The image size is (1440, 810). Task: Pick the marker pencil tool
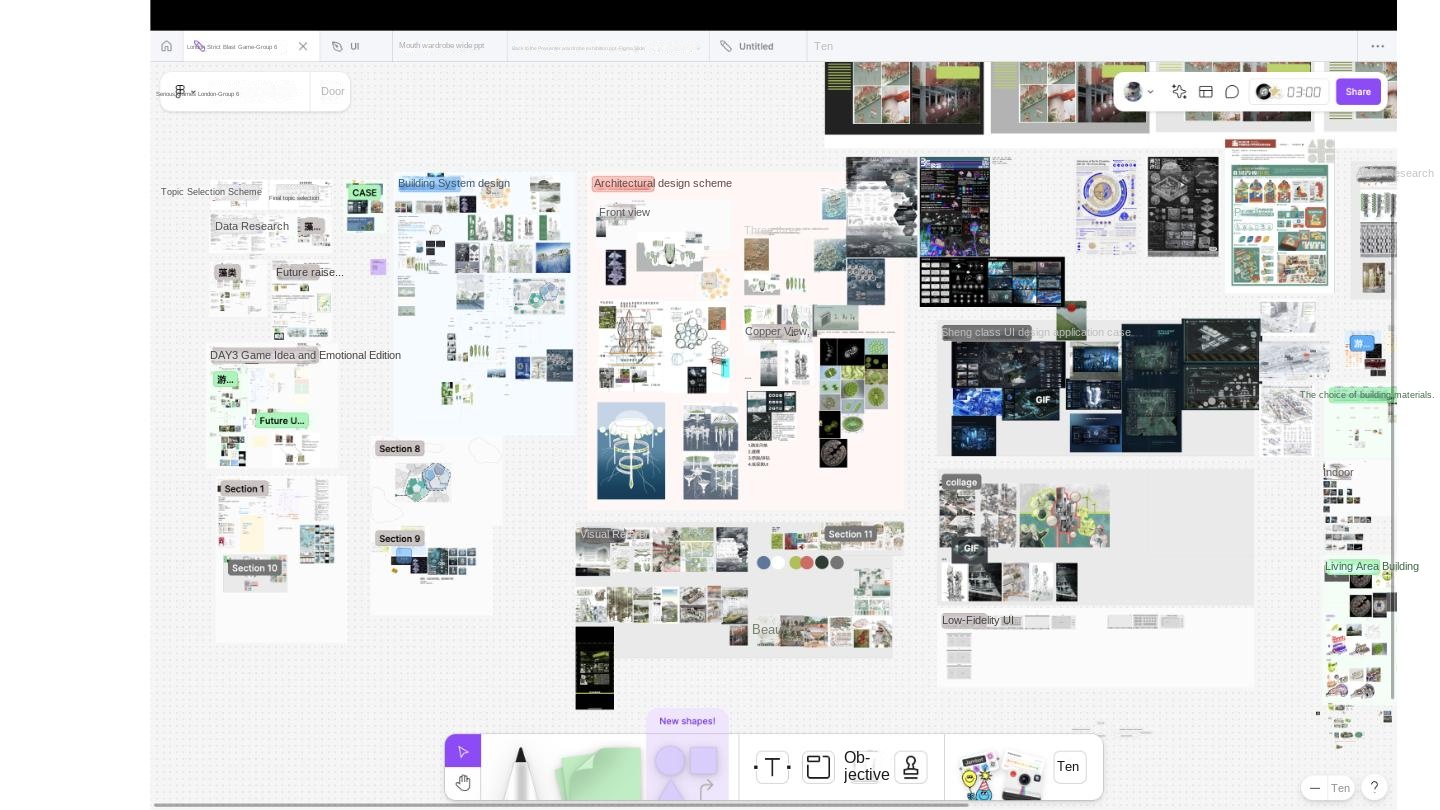tap(520, 771)
